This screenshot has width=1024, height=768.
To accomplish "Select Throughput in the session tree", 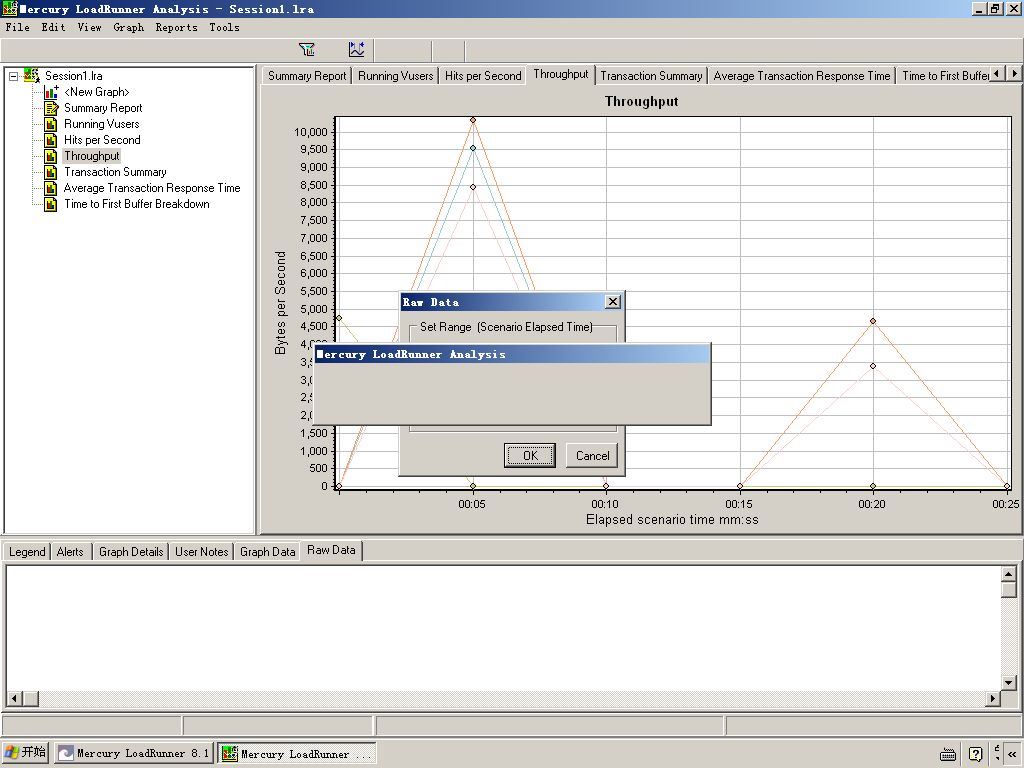I will coord(91,156).
